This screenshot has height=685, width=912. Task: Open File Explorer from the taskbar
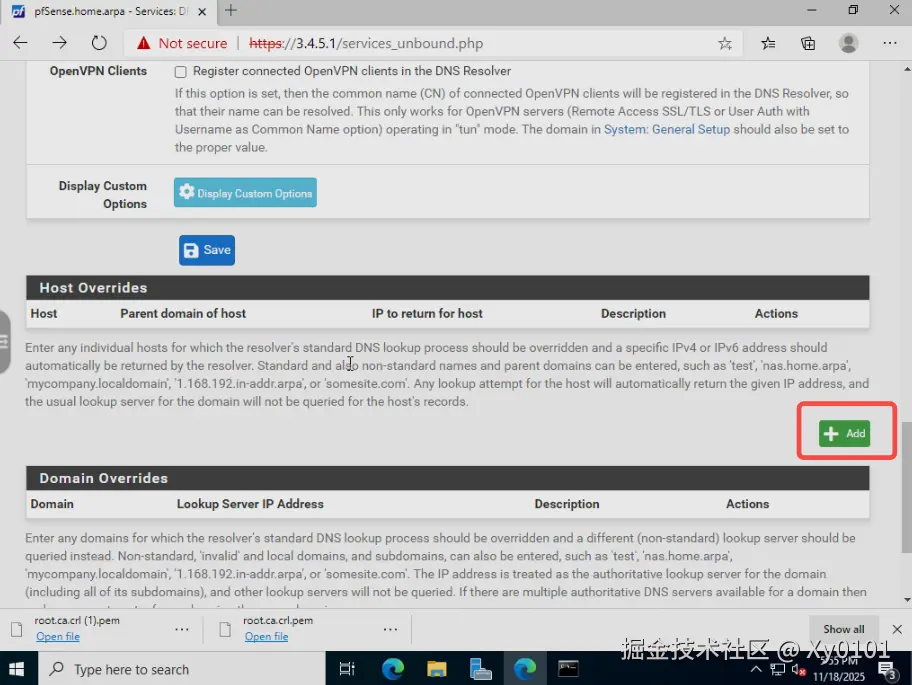point(436,669)
